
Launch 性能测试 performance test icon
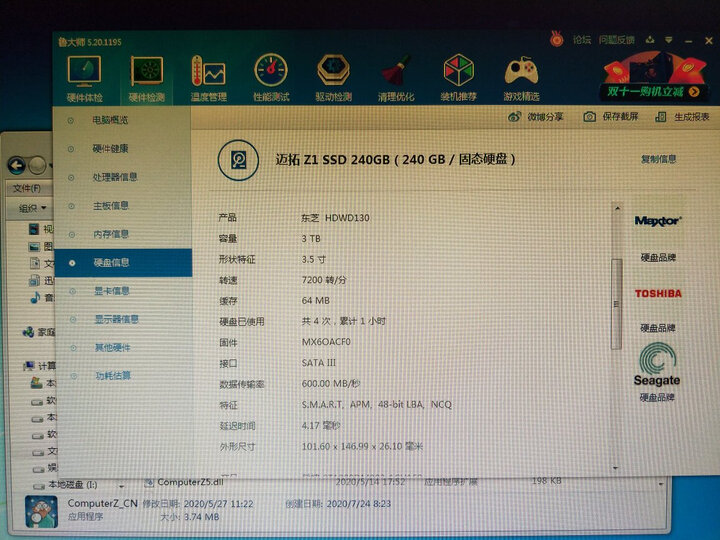271,78
